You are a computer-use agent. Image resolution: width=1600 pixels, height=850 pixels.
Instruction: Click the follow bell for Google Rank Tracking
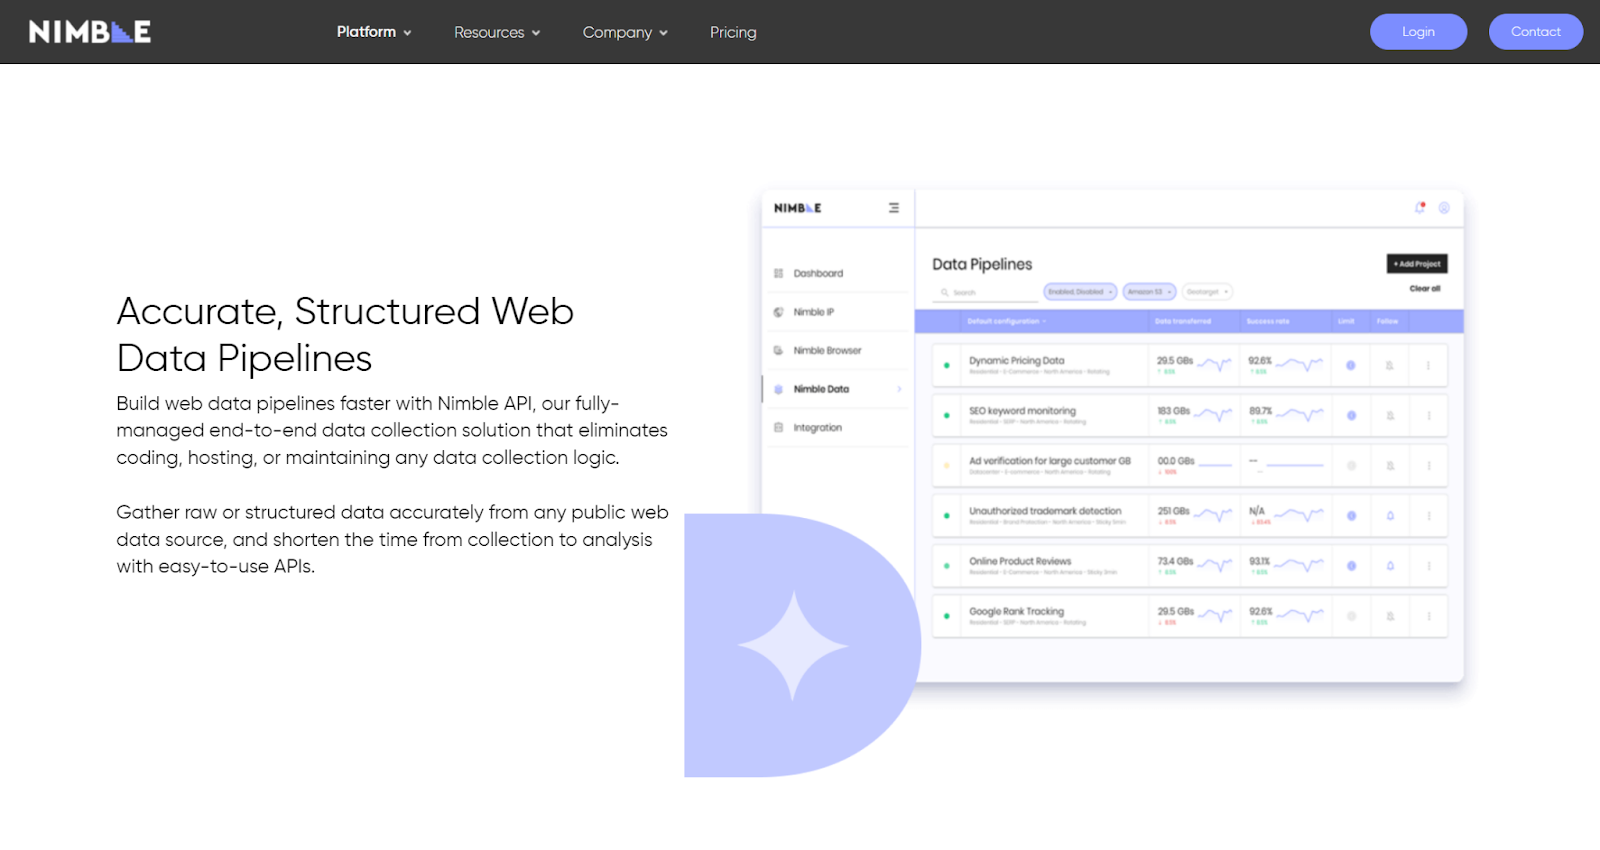coord(1390,616)
